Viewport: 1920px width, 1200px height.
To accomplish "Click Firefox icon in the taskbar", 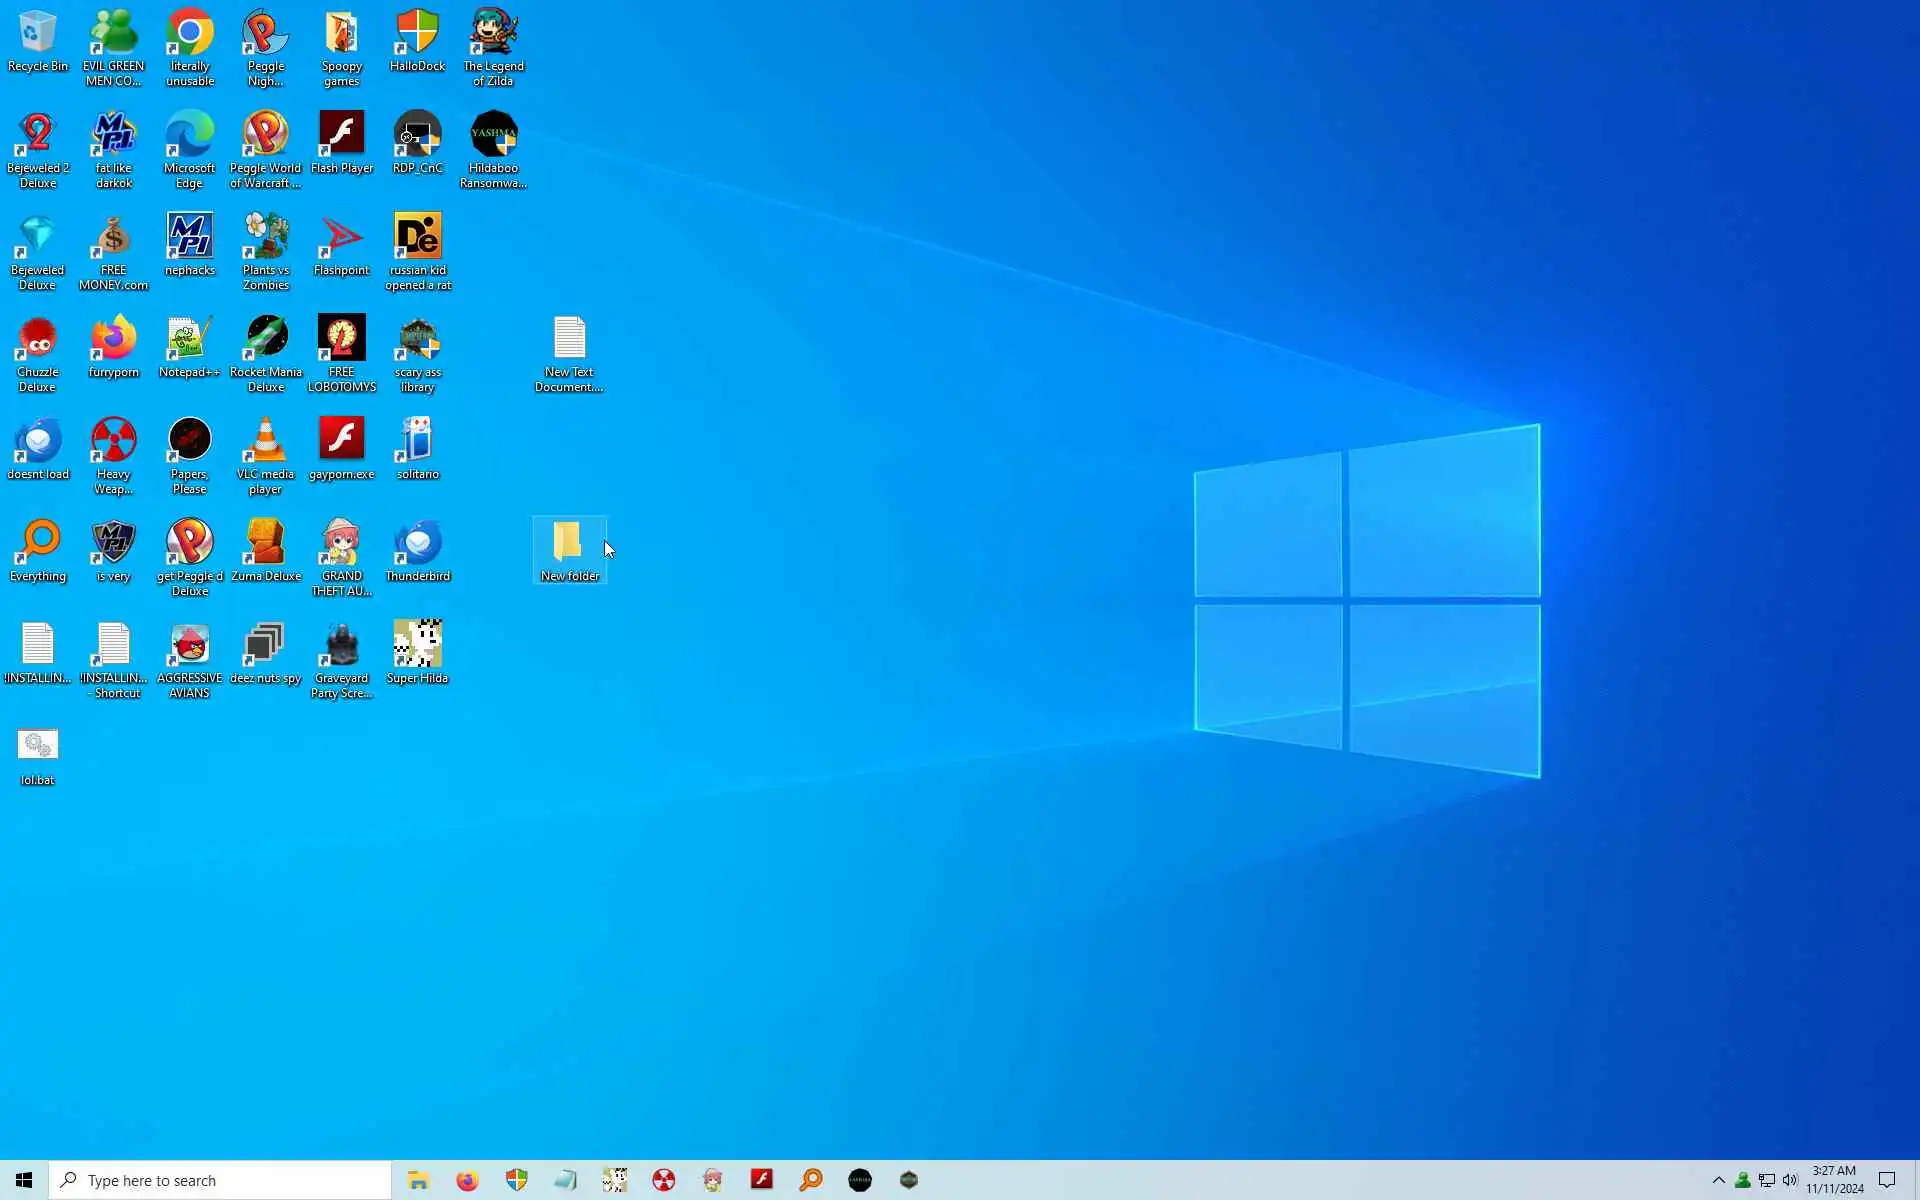I will (x=467, y=1180).
